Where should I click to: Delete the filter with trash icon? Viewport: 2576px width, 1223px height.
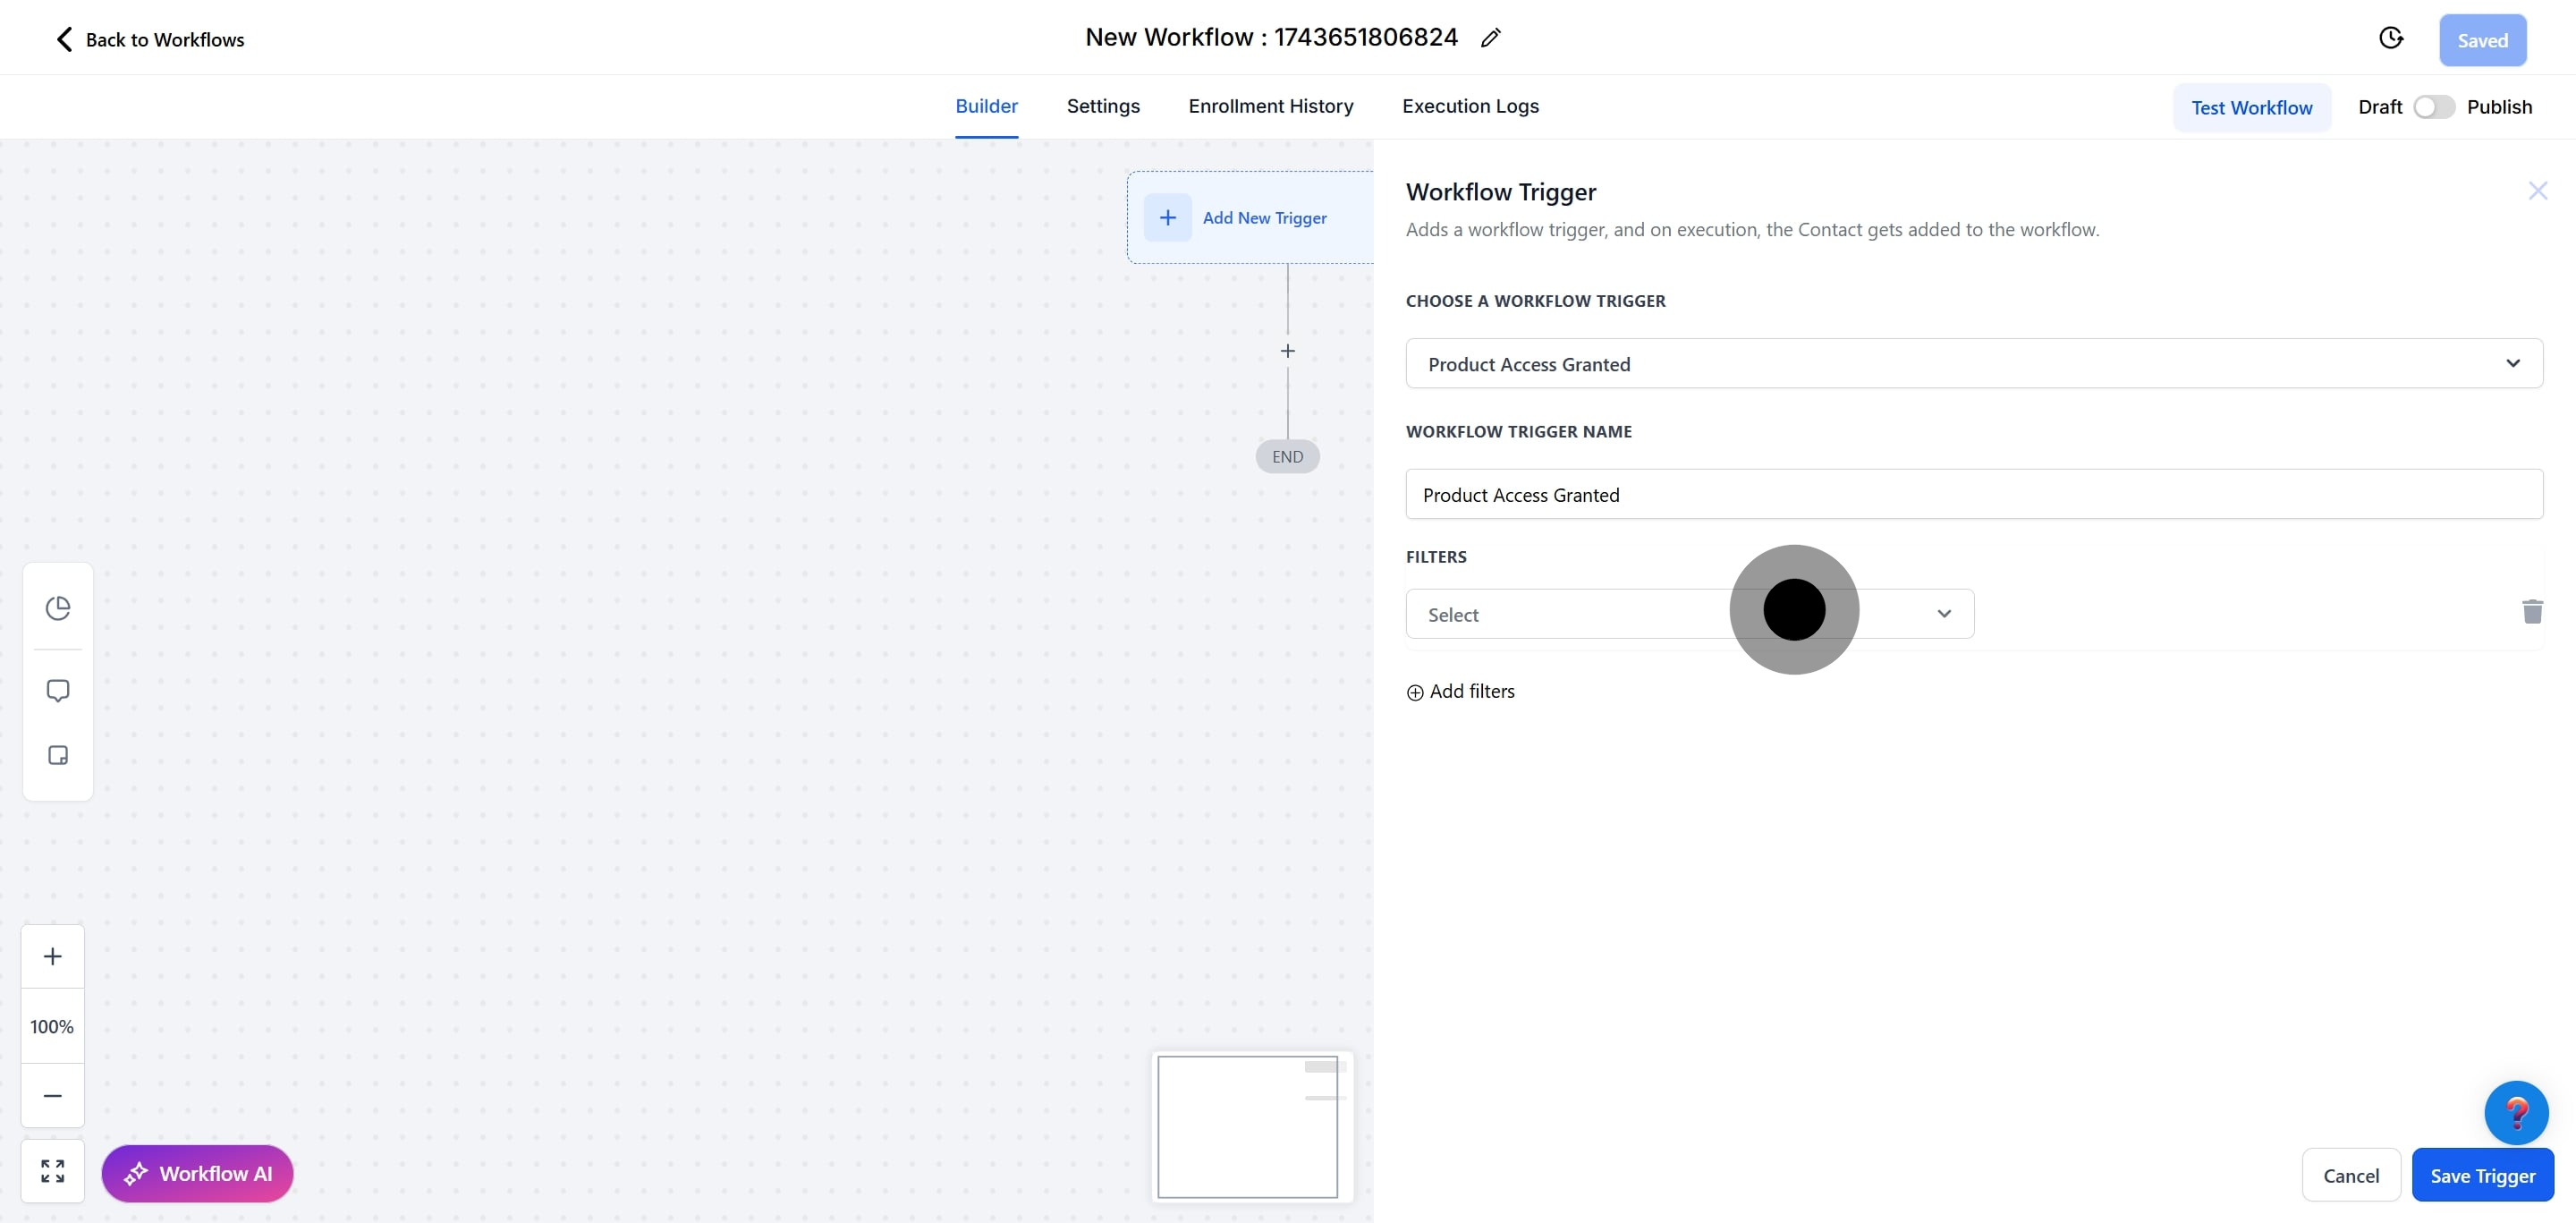click(x=2532, y=612)
